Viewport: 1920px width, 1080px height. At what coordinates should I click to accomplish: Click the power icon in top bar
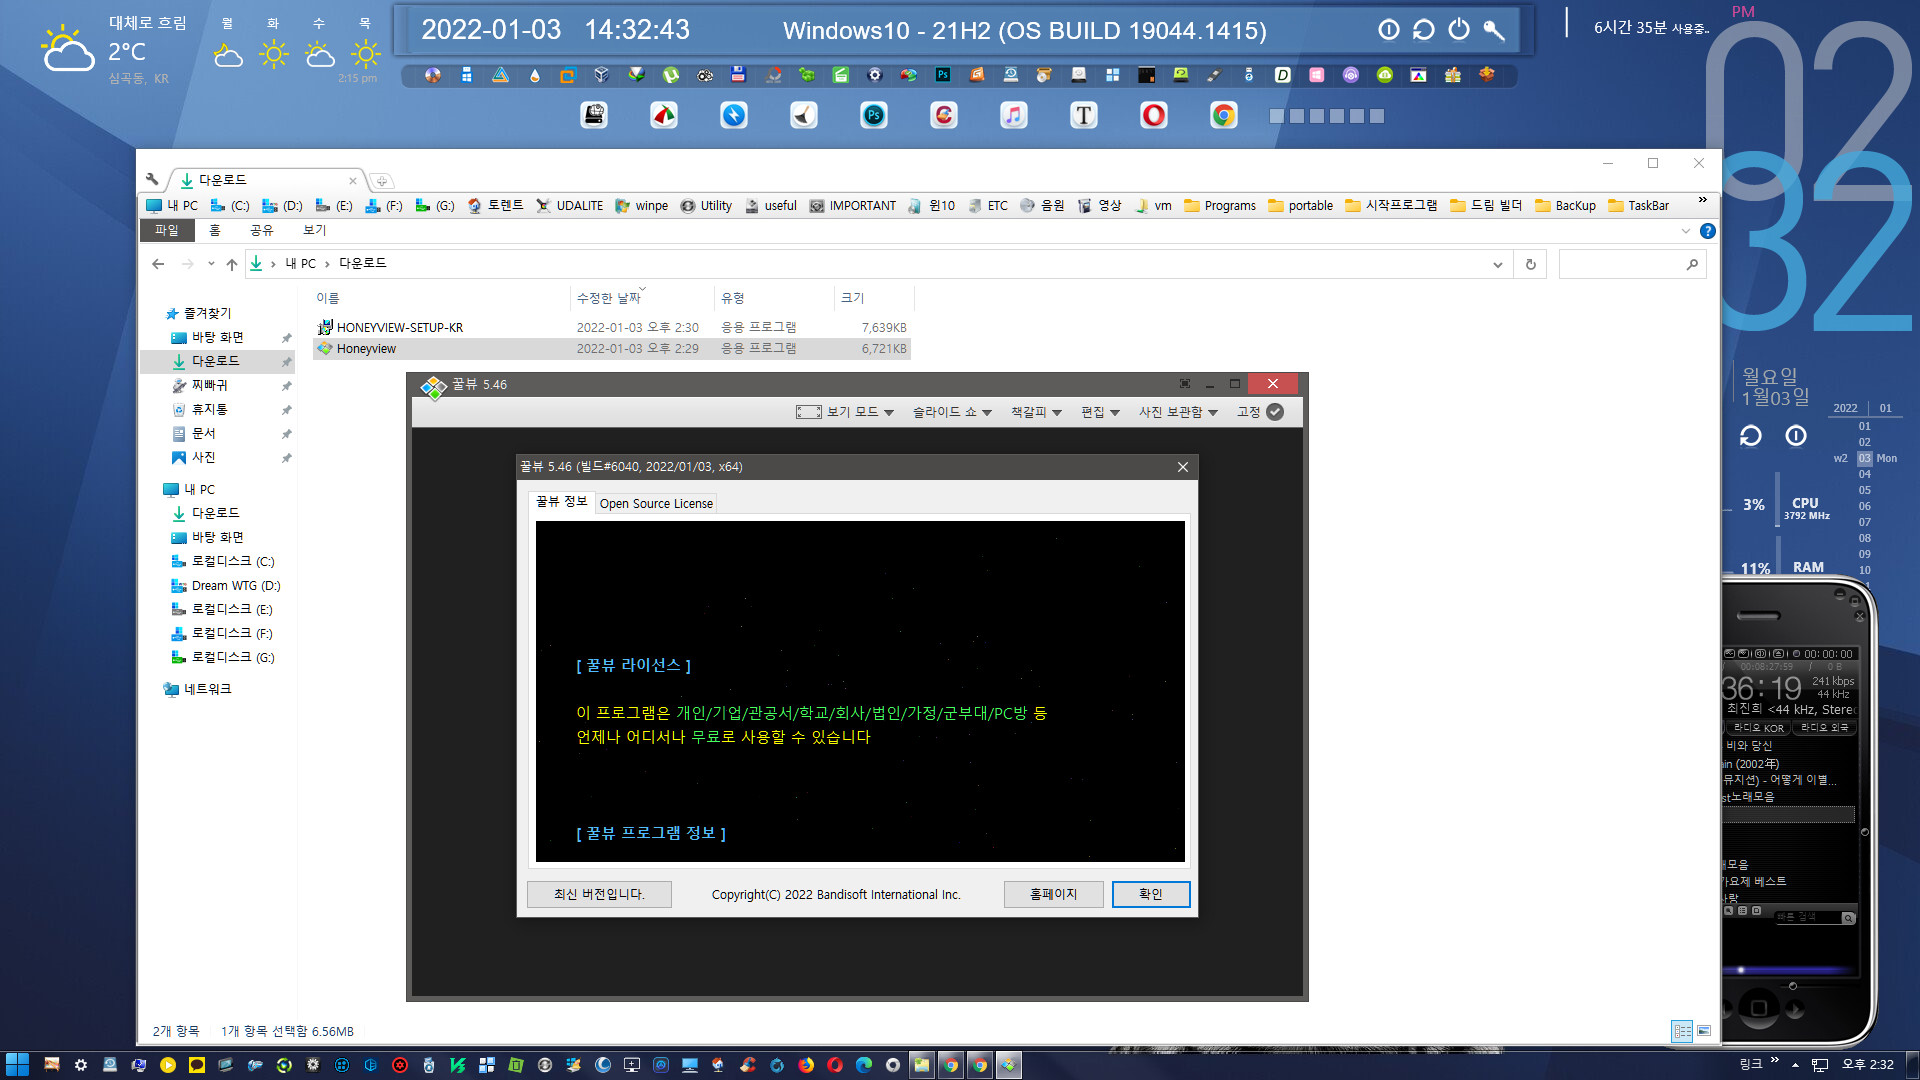coord(1459,29)
